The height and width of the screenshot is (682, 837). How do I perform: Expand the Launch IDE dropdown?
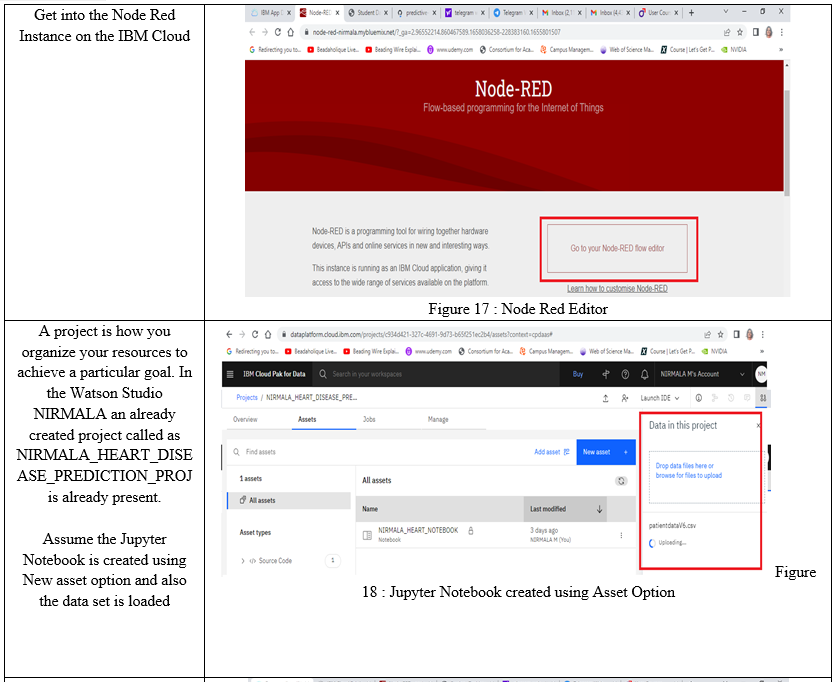click(660, 398)
